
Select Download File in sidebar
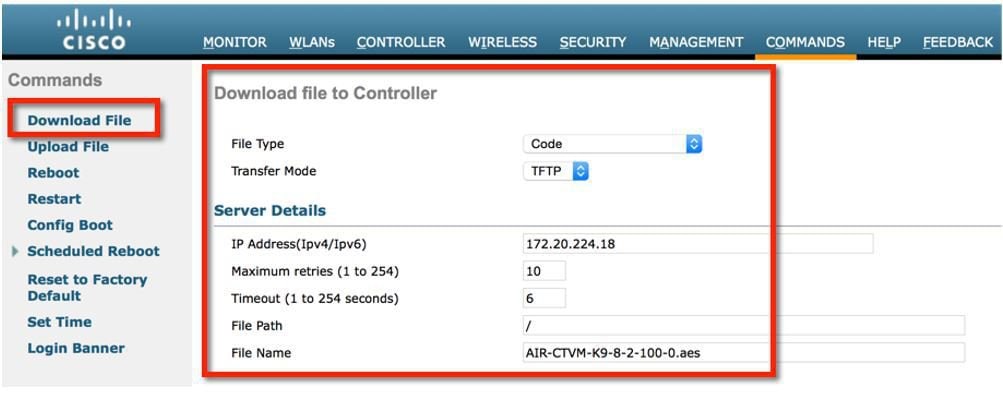tap(79, 120)
